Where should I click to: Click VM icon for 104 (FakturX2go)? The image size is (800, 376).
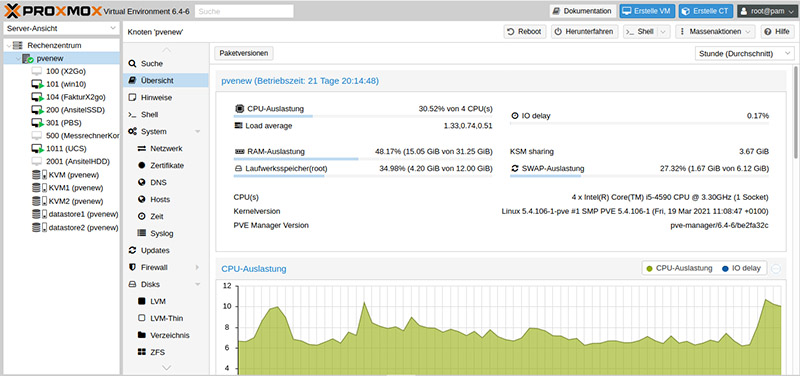click(x=37, y=97)
